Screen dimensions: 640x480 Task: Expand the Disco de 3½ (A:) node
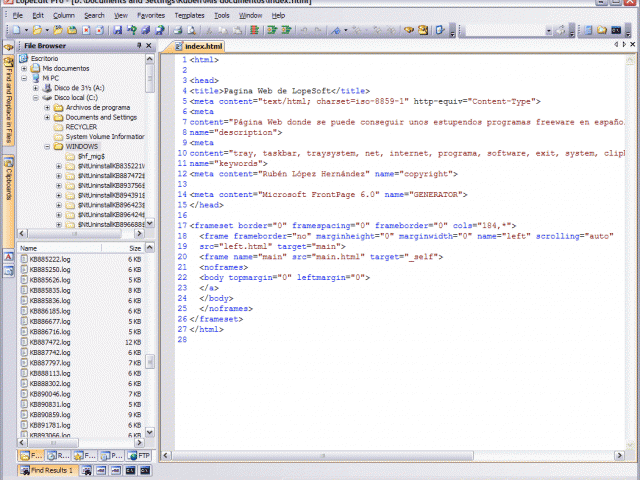point(36,88)
